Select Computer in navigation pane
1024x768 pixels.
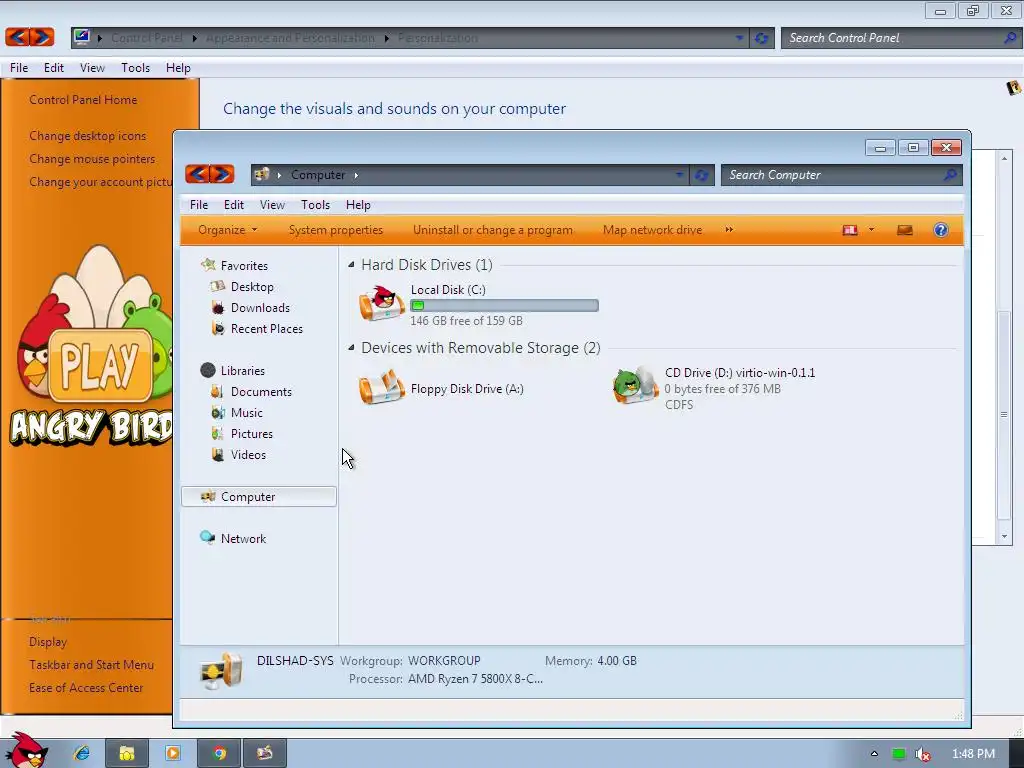(x=259, y=496)
